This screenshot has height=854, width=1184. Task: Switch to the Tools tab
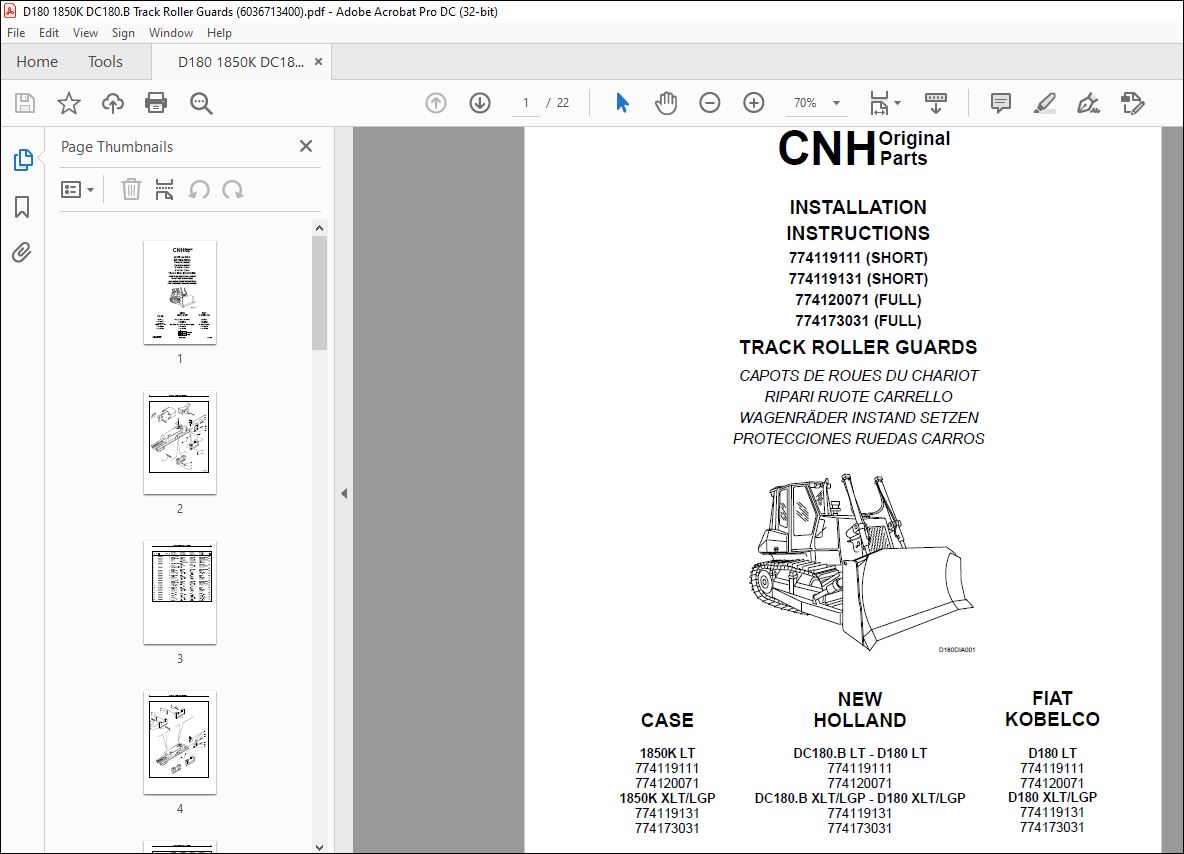tap(105, 62)
